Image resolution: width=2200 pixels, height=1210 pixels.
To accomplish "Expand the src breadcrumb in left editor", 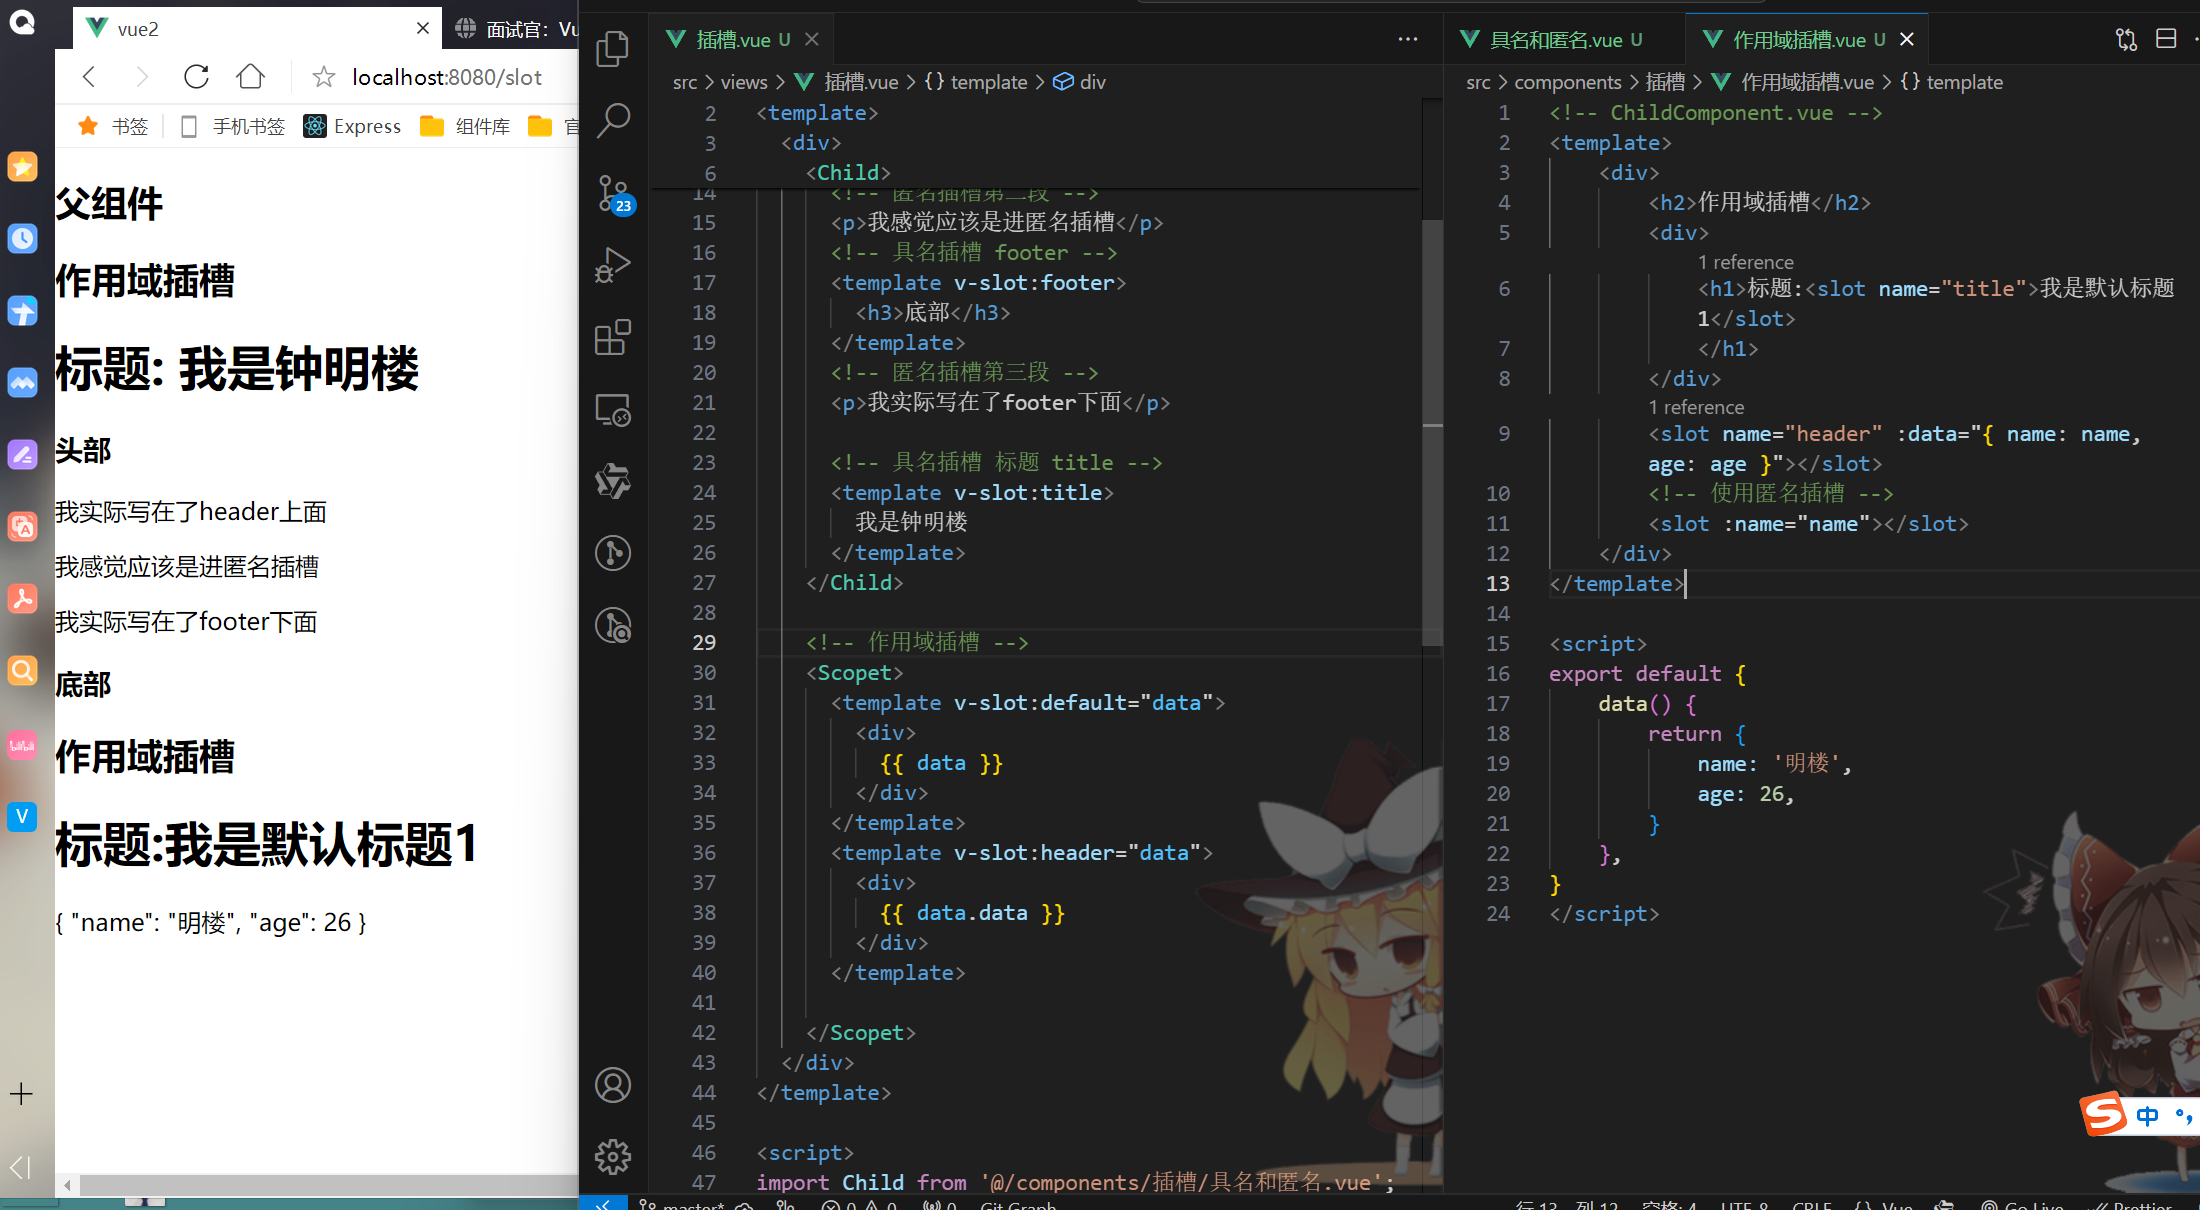I will tap(685, 82).
